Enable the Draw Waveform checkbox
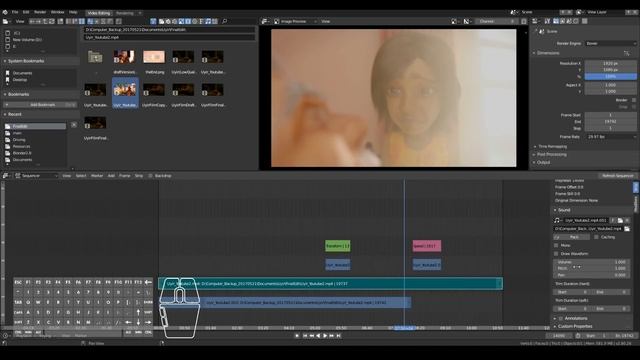Screen dimensions: 640x360 (x=556, y=254)
